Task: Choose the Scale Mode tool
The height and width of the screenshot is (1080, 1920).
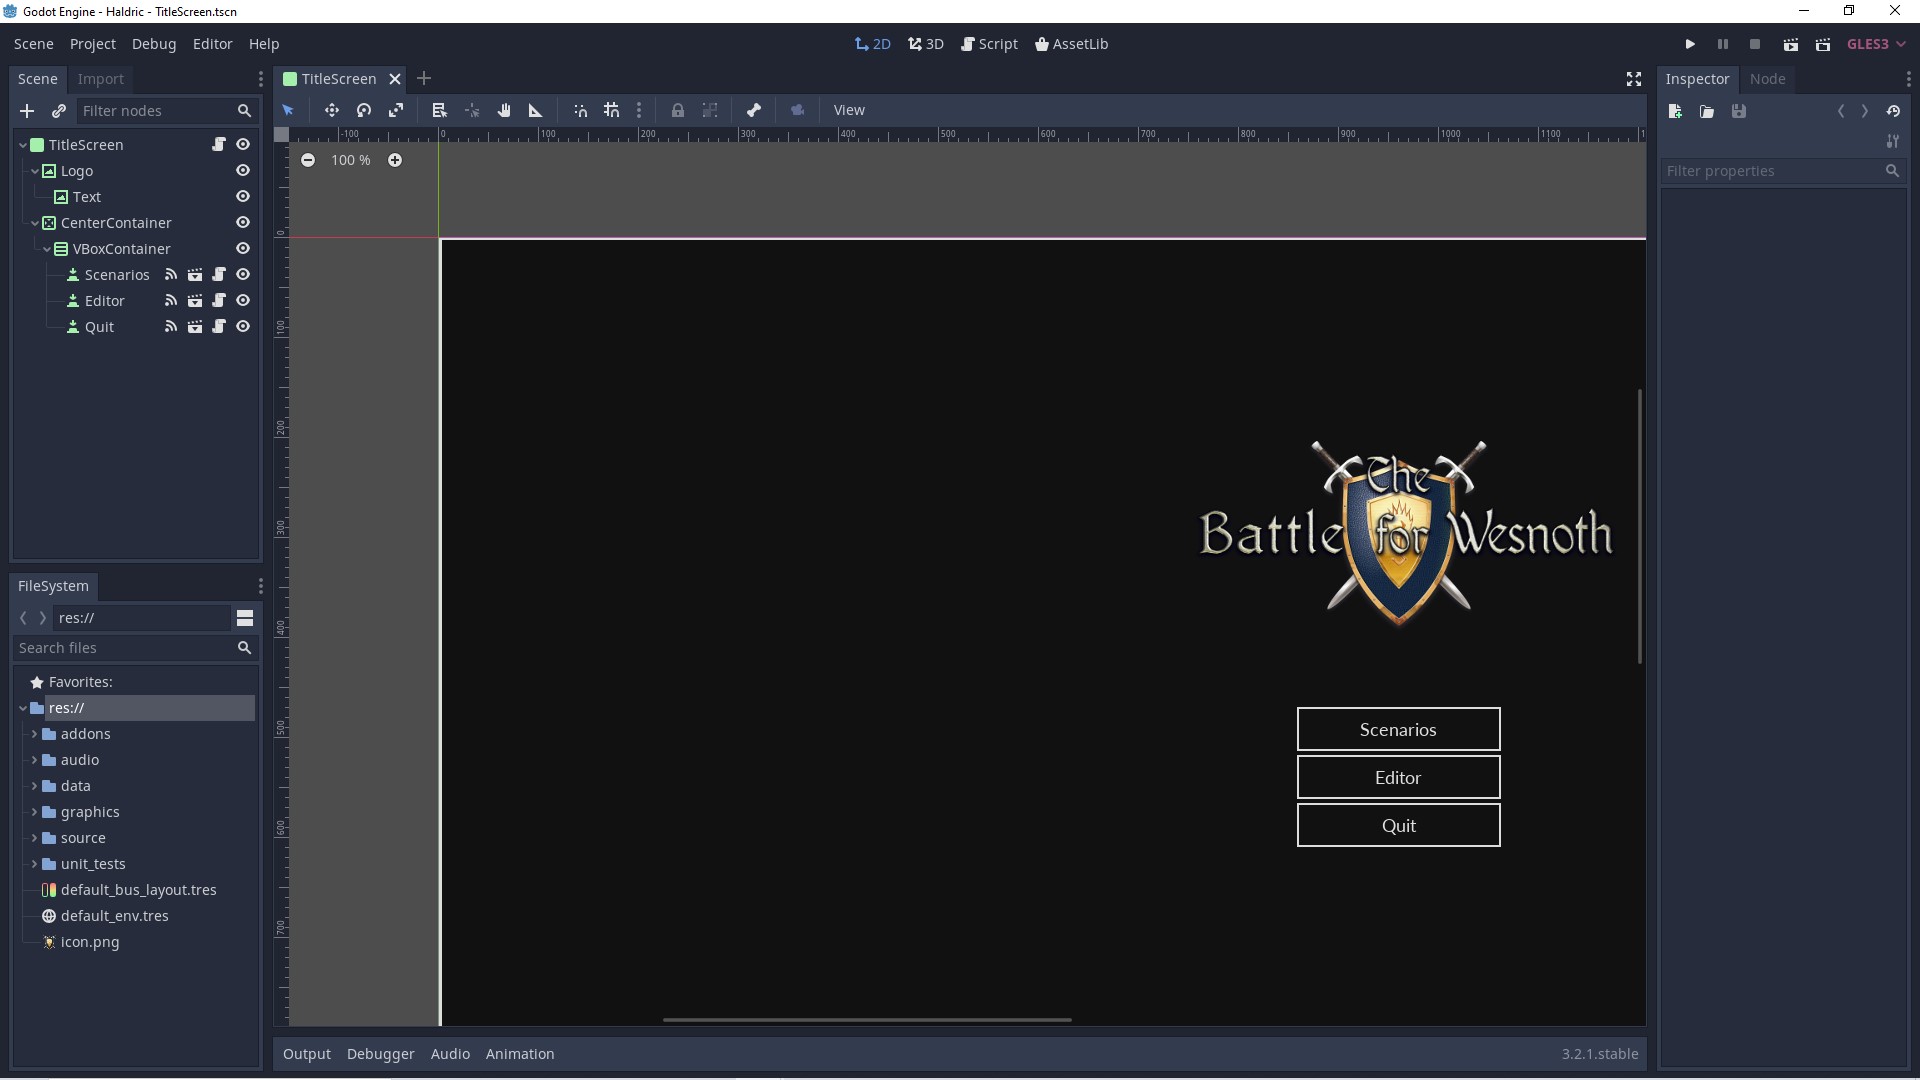Action: pyautogui.click(x=396, y=110)
